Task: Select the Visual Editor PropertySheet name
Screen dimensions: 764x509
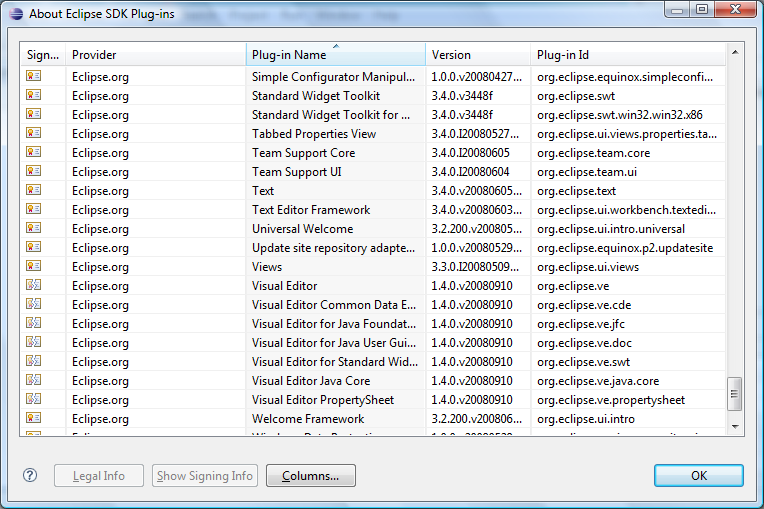Action: coord(323,400)
